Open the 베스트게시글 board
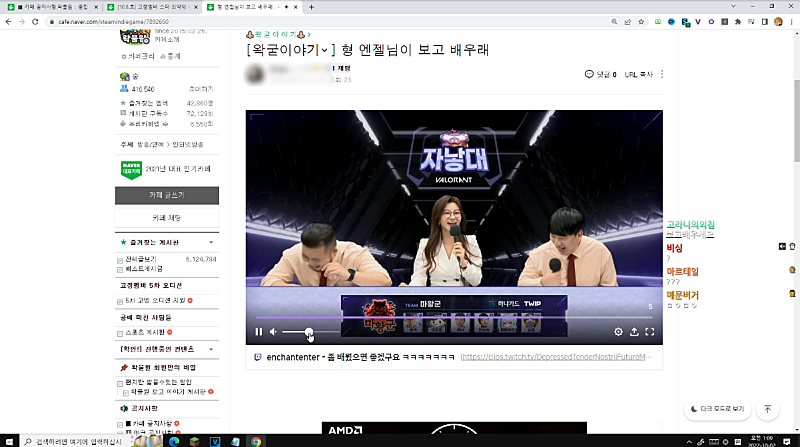 (144, 268)
